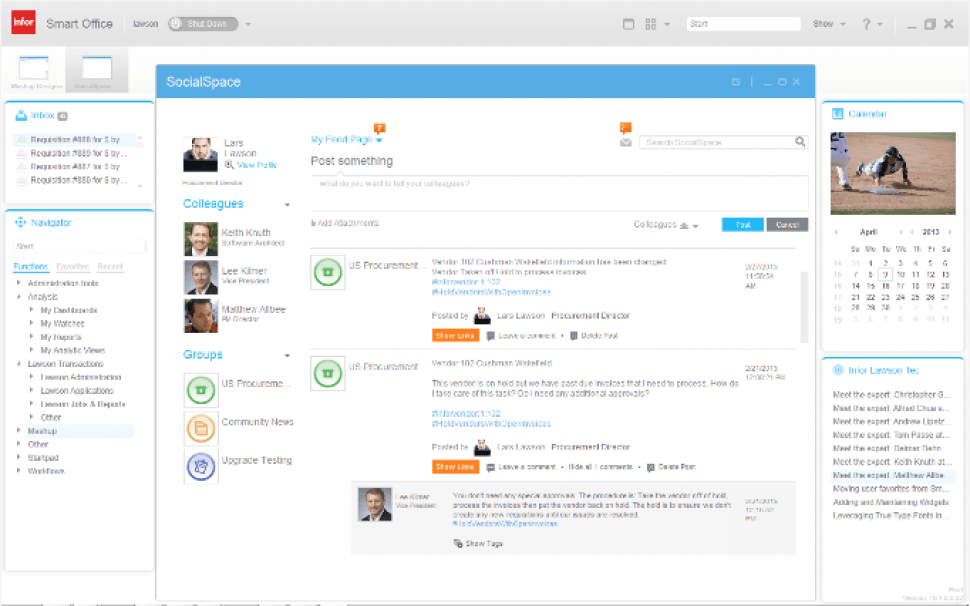This screenshot has width=970, height=606.
Task: Expand Colleagues section dropdown arrow
Action: click(x=287, y=205)
